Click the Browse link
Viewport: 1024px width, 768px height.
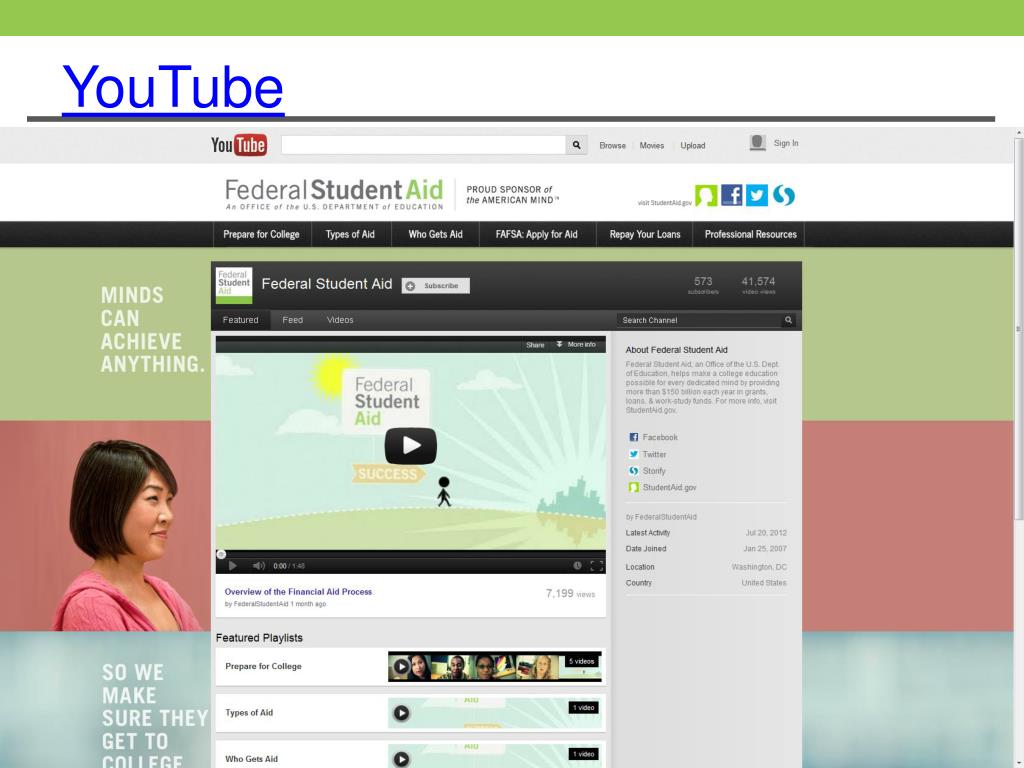pyautogui.click(x=613, y=146)
